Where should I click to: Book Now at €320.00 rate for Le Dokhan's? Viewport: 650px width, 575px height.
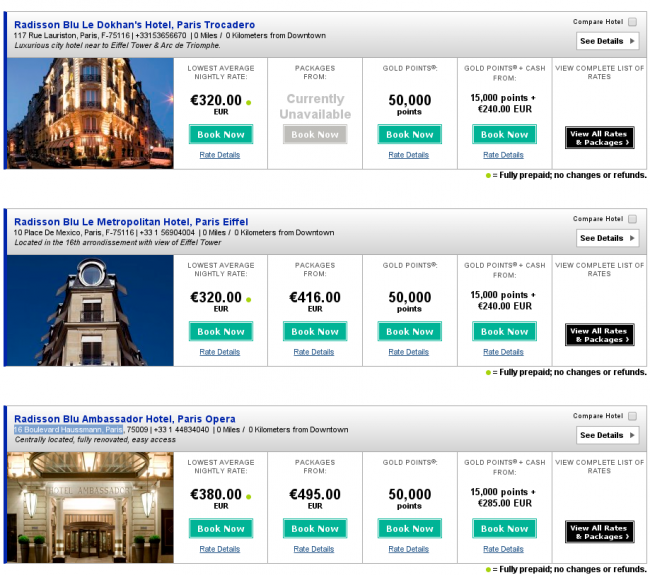(x=220, y=134)
